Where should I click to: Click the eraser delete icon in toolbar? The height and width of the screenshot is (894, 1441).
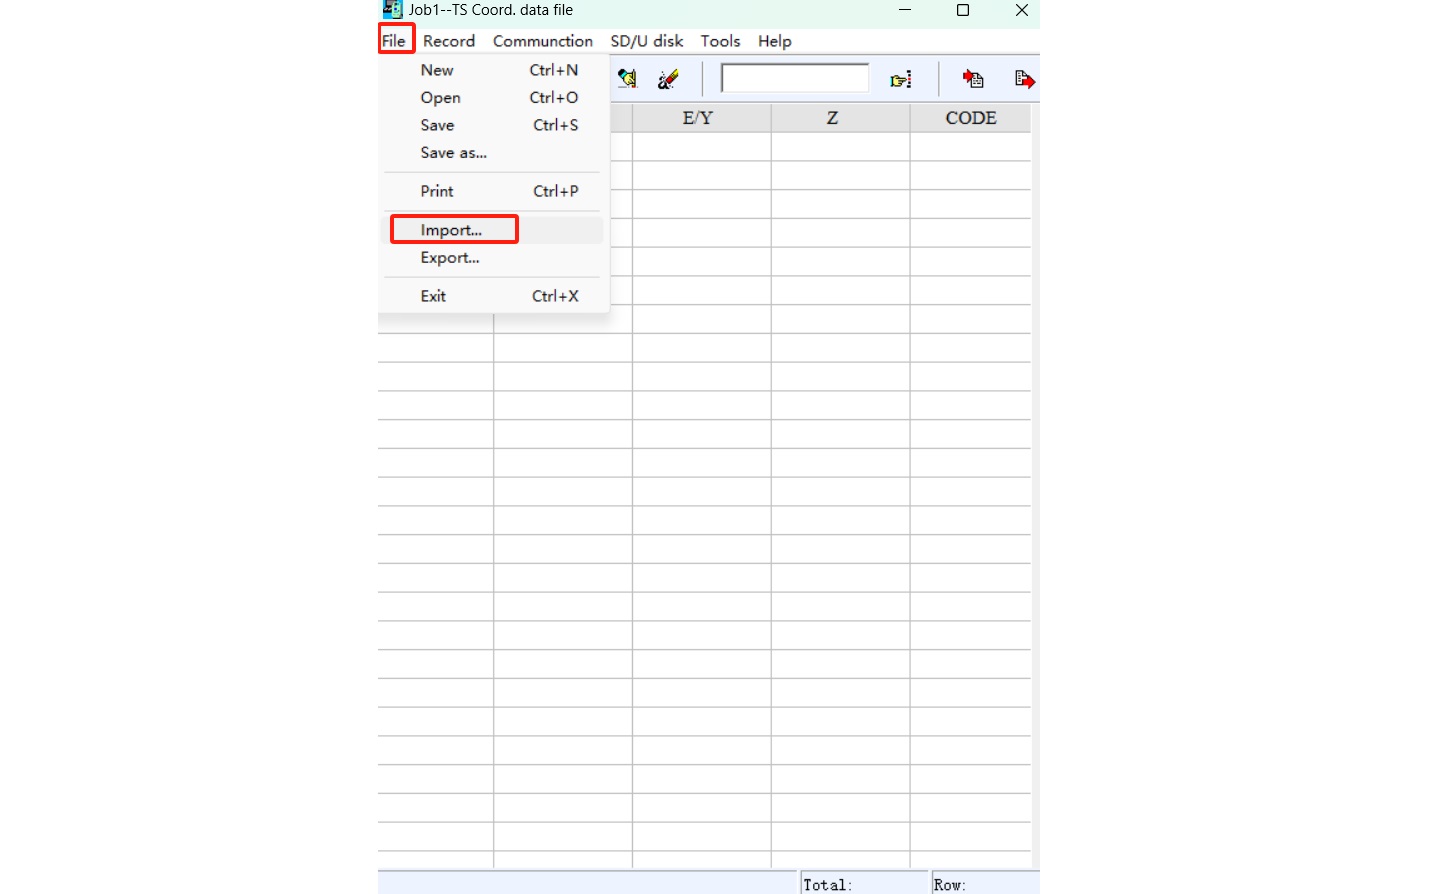(668, 78)
